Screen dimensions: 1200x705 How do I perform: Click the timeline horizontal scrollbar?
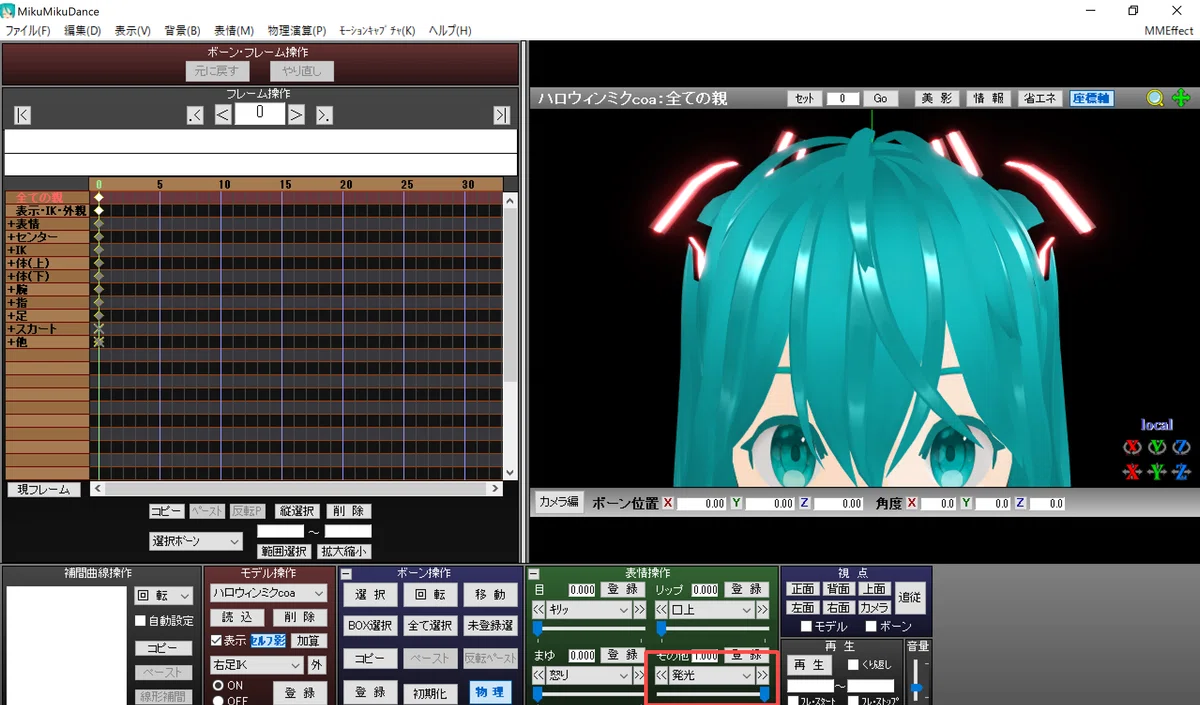pyautogui.click(x=296, y=489)
